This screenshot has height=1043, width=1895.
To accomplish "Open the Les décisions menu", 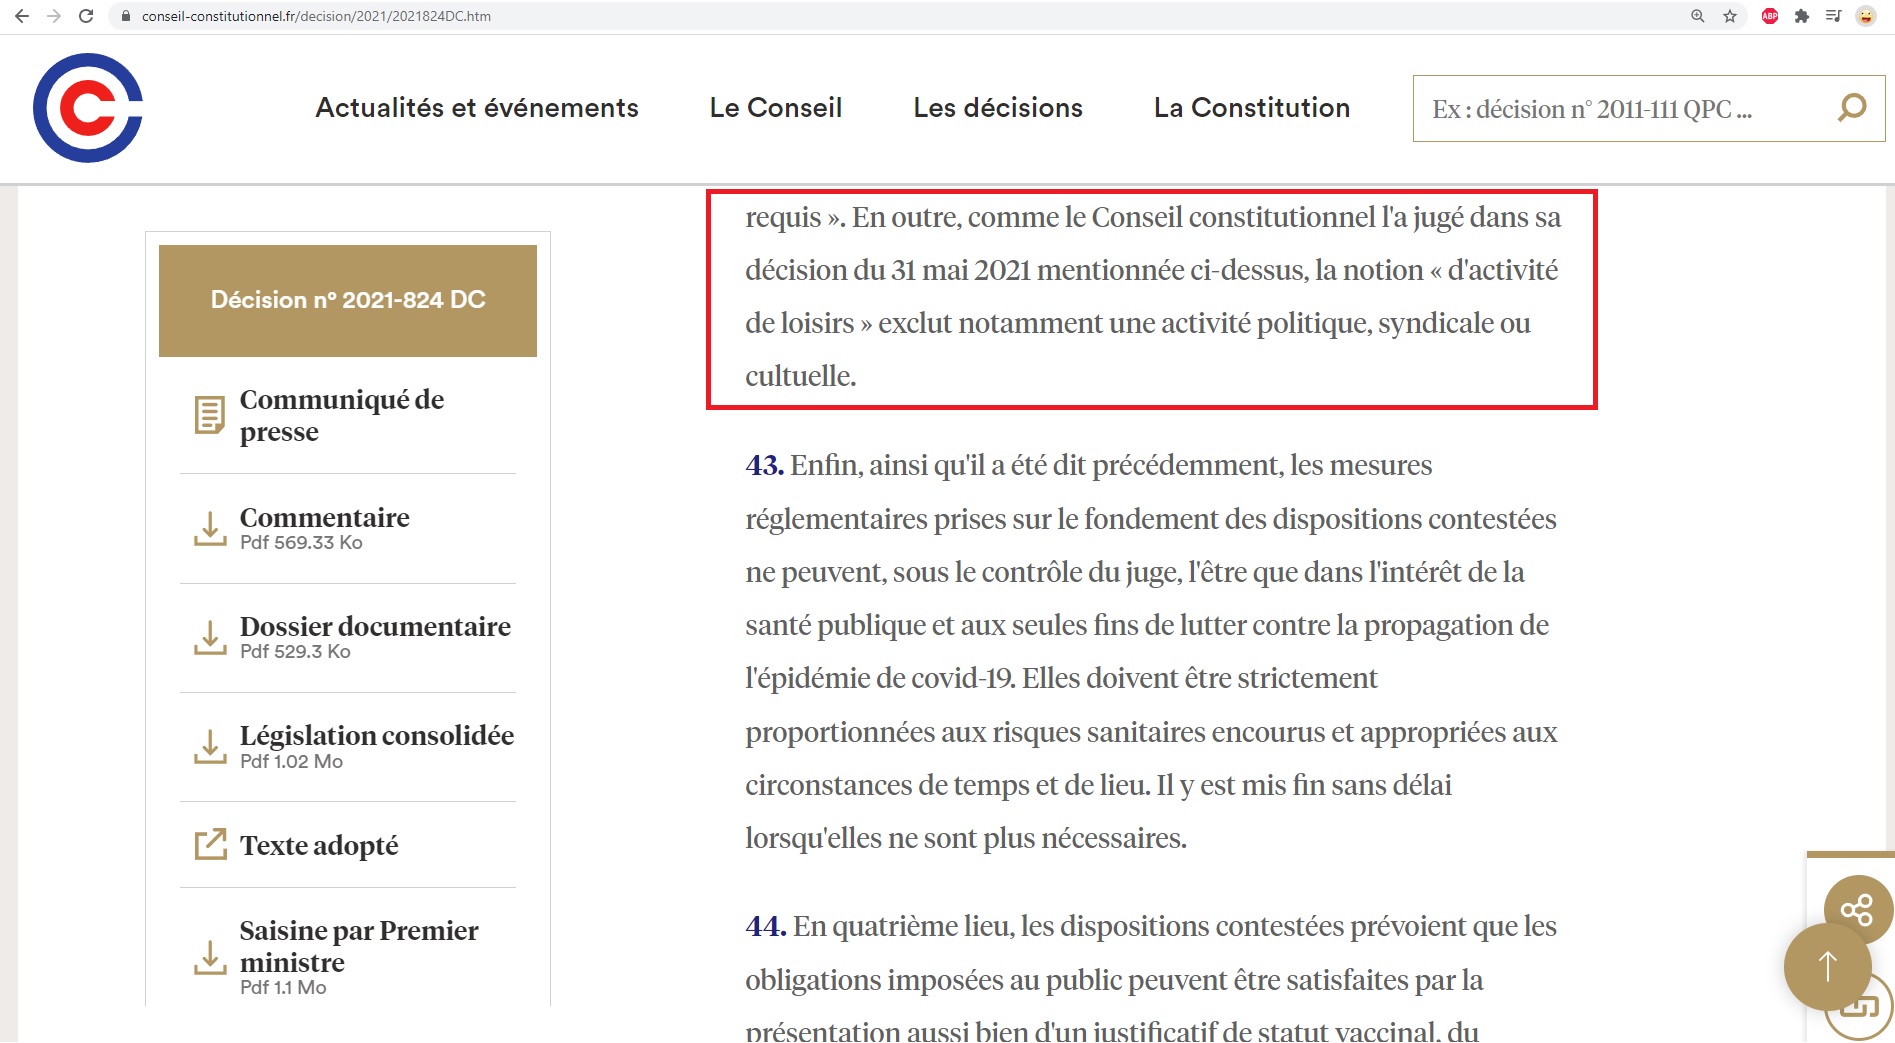I will pos(997,108).
